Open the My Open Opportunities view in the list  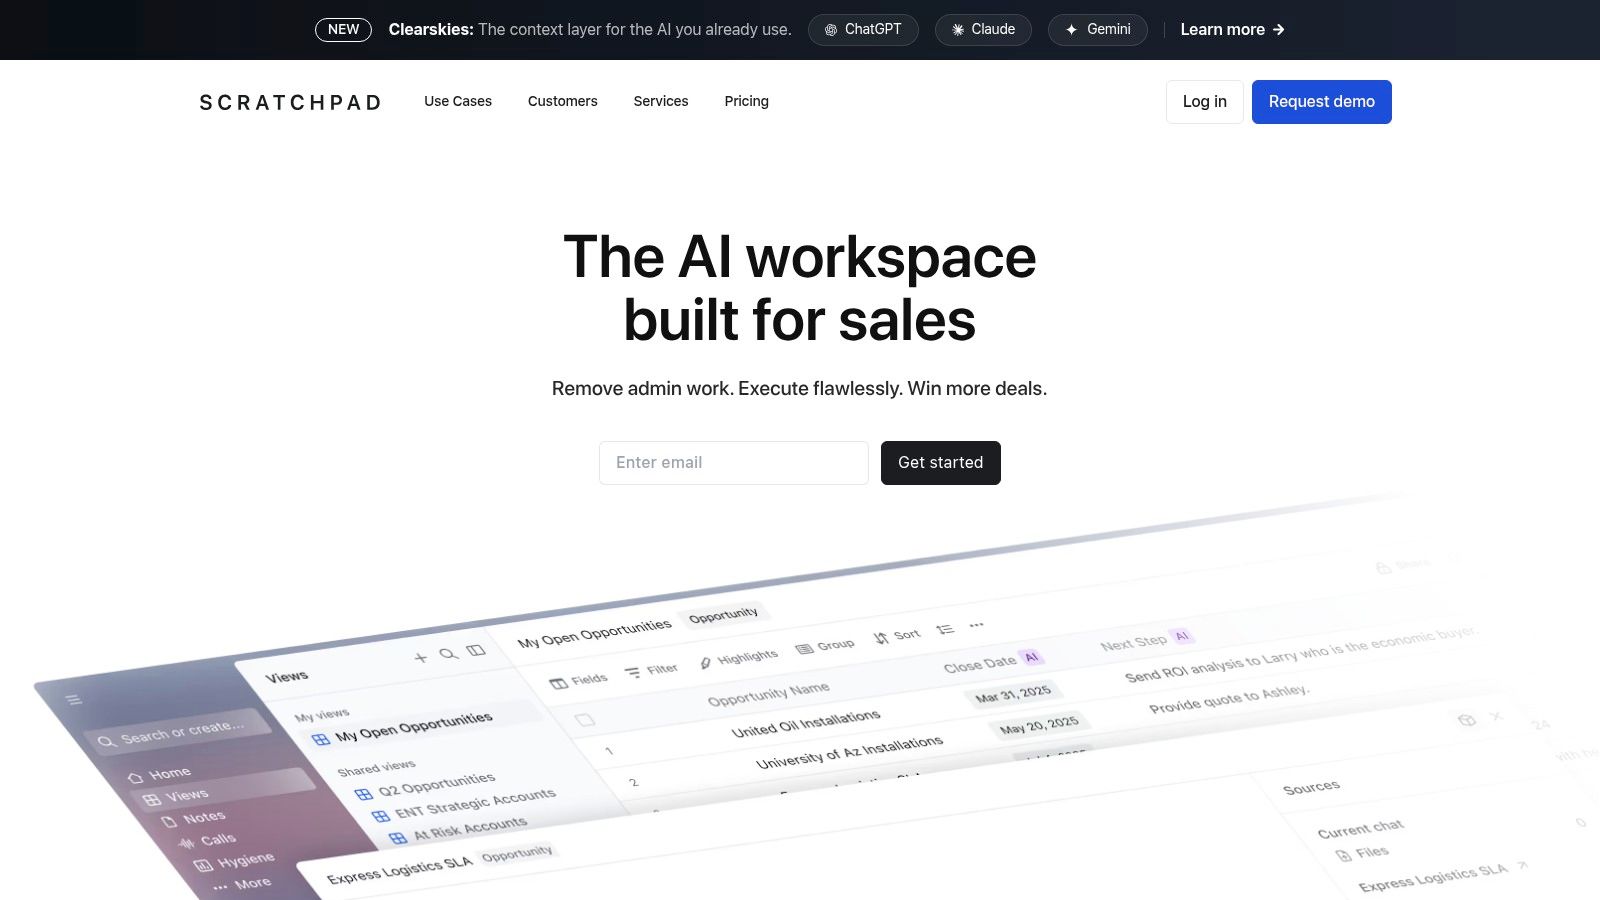pos(403,728)
